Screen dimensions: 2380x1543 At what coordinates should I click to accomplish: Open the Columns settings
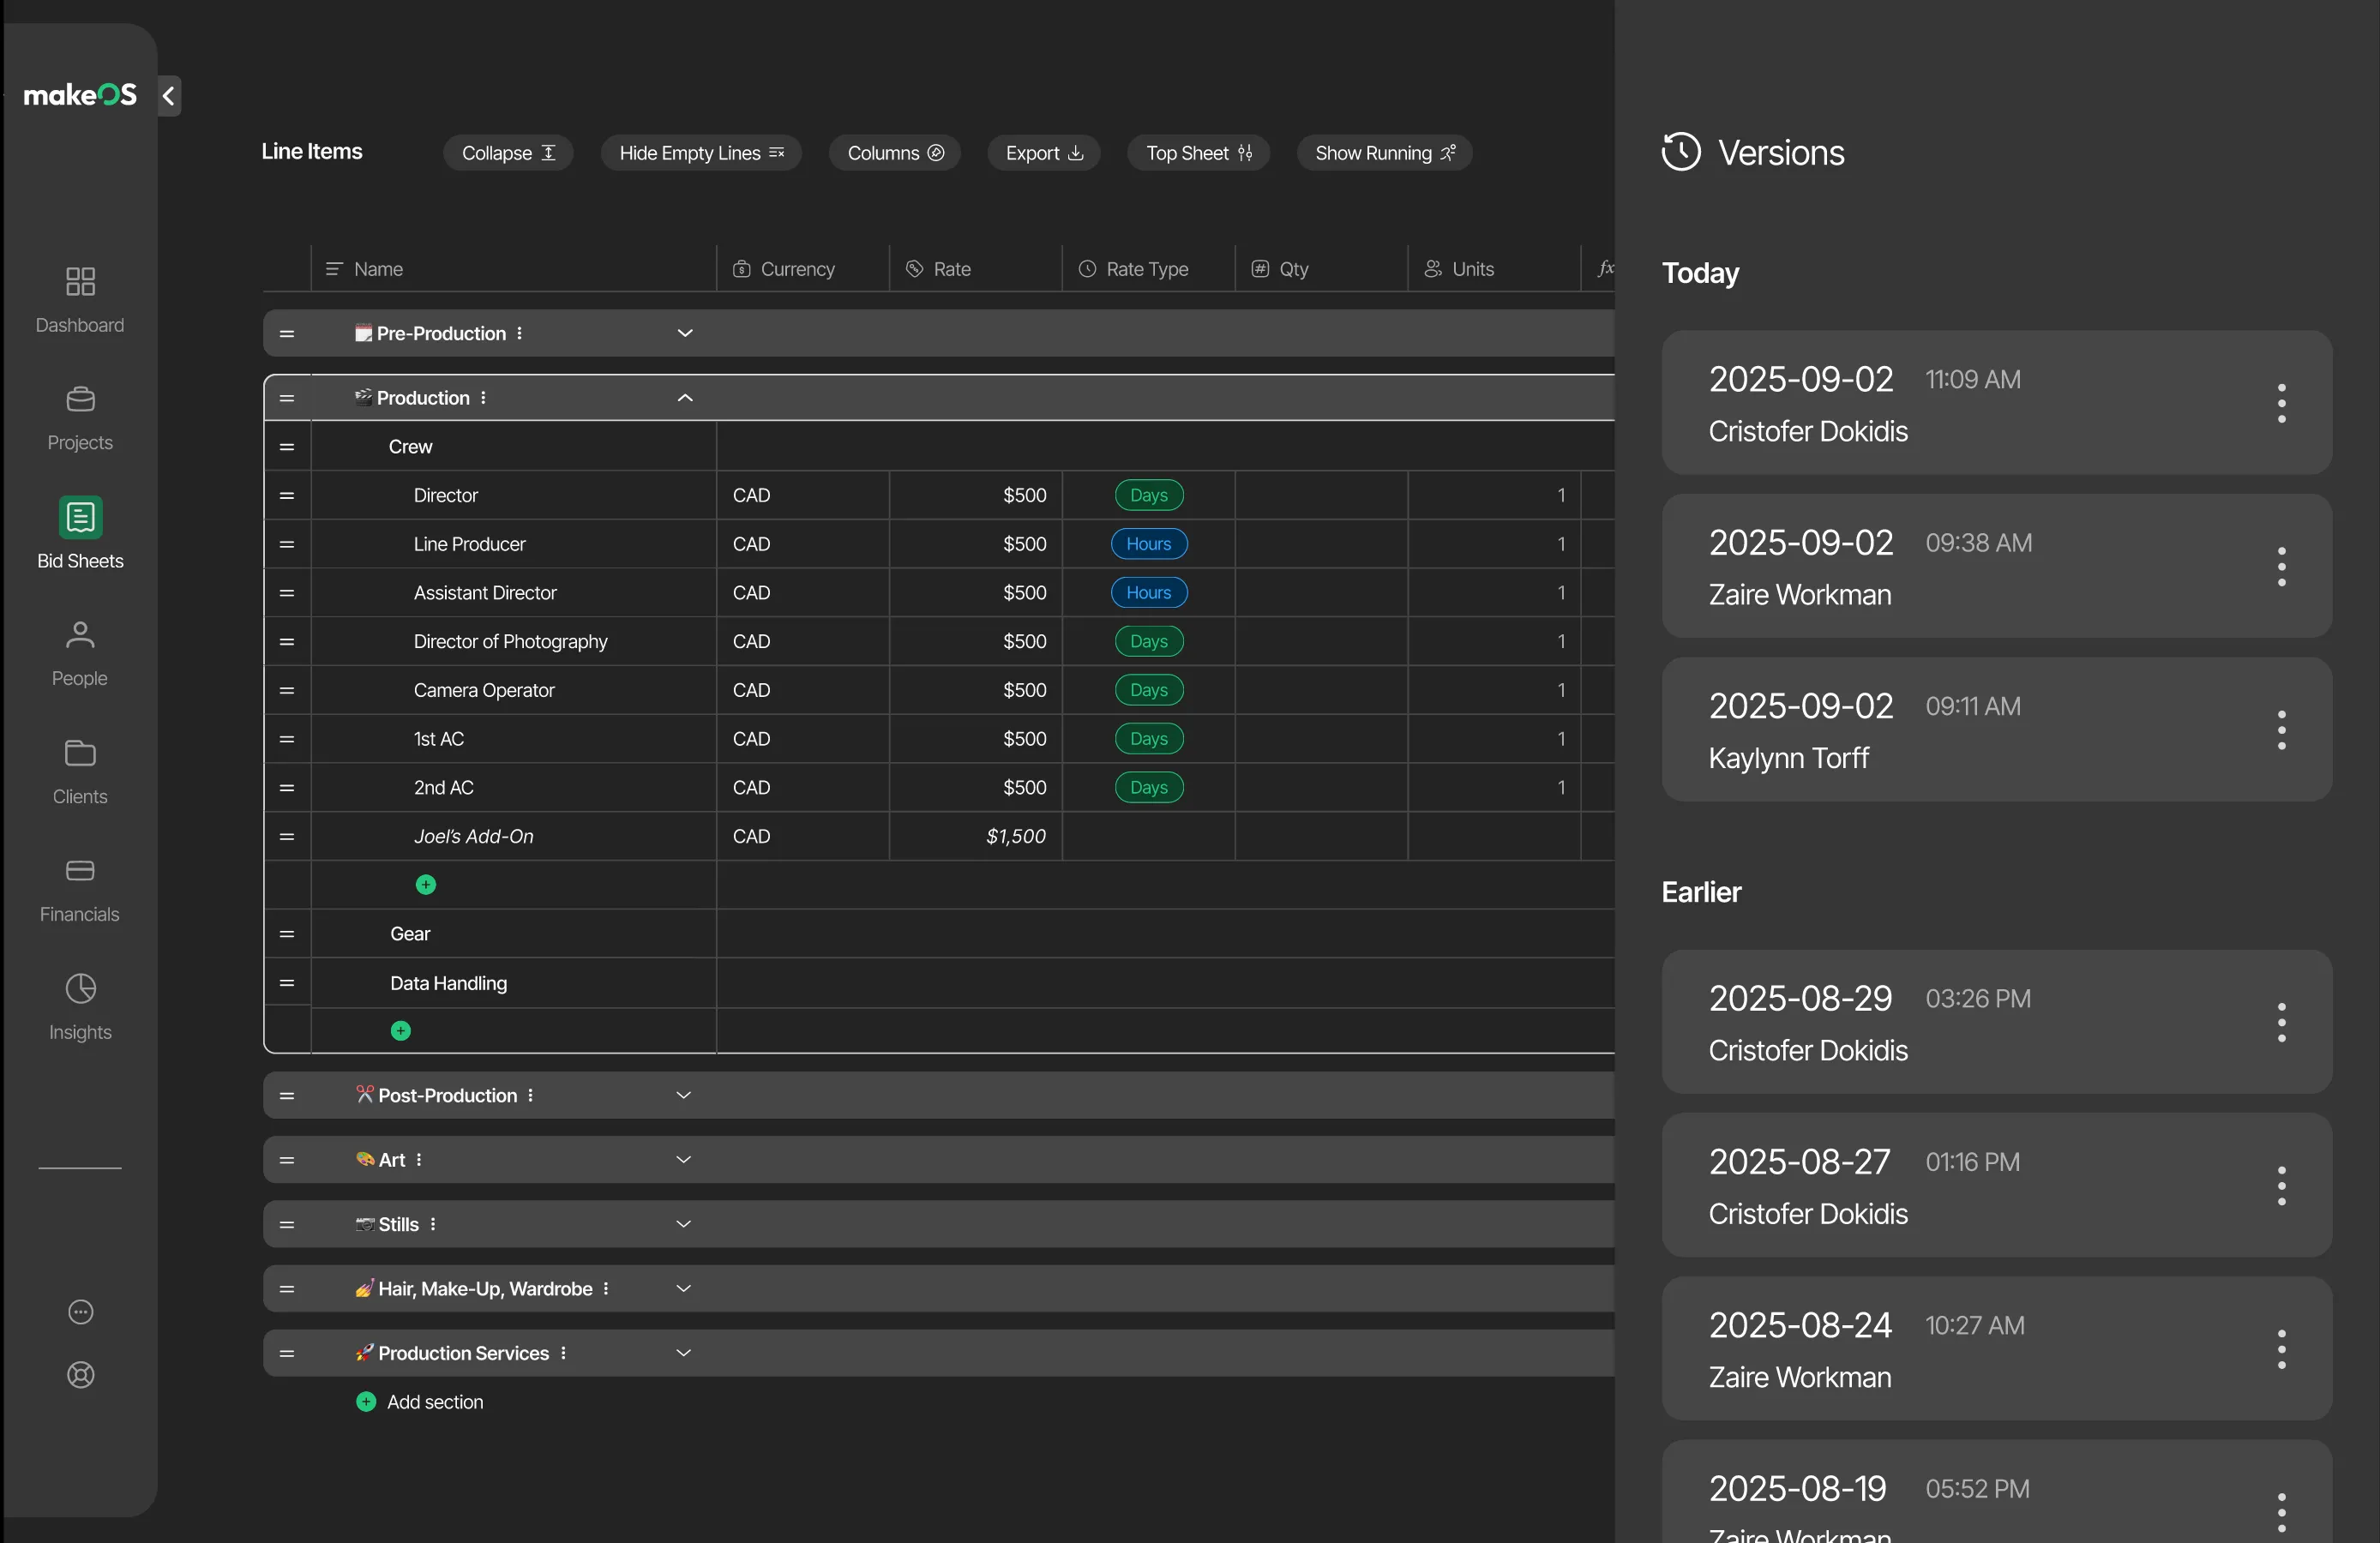coord(895,153)
